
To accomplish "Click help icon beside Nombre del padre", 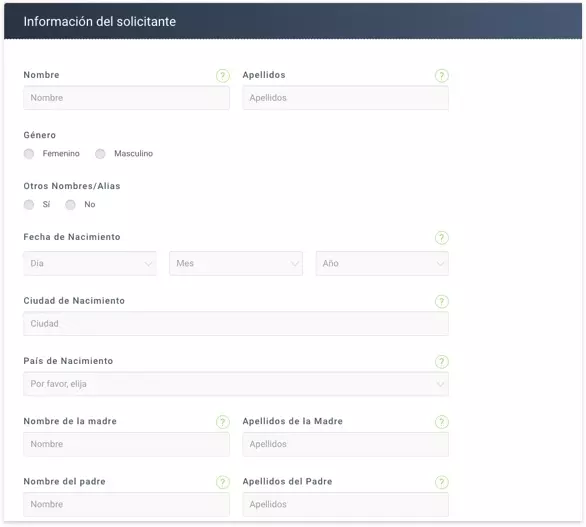I will click(222, 482).
